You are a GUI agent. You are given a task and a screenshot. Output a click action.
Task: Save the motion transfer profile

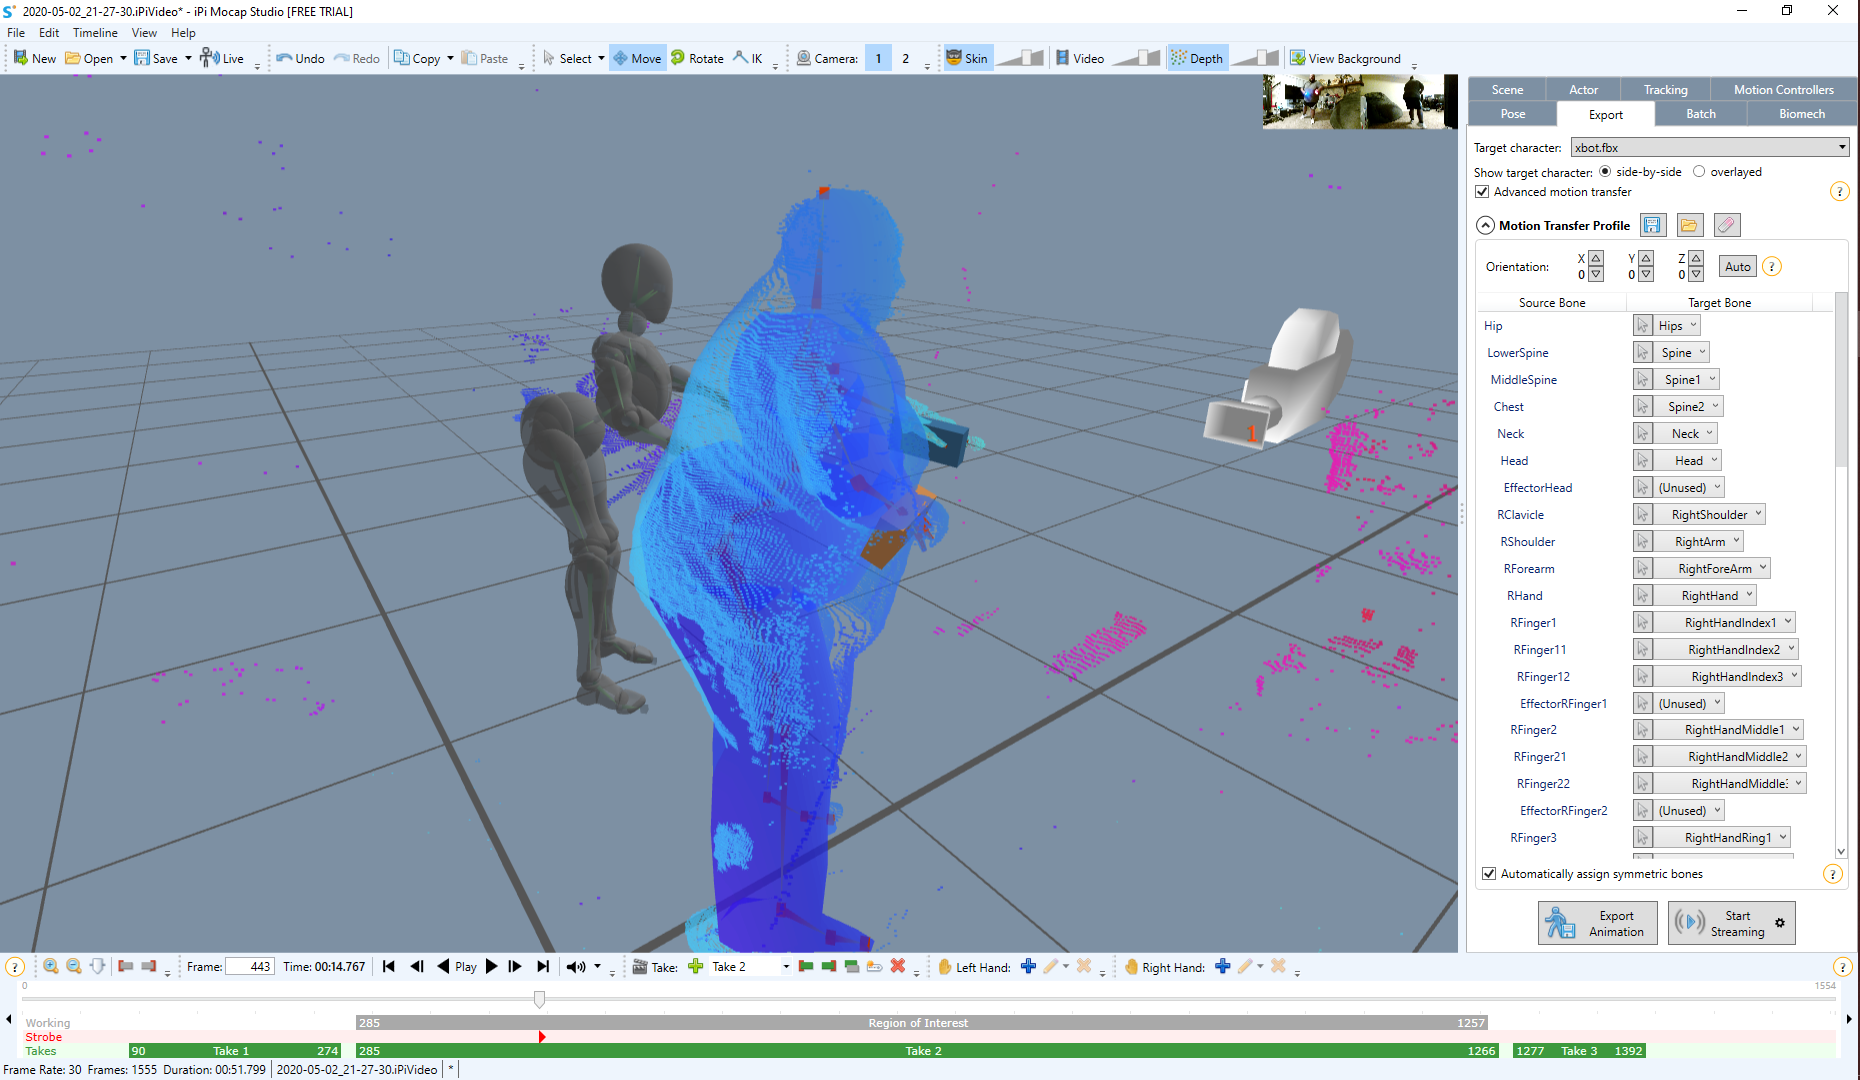(1652, 225)
